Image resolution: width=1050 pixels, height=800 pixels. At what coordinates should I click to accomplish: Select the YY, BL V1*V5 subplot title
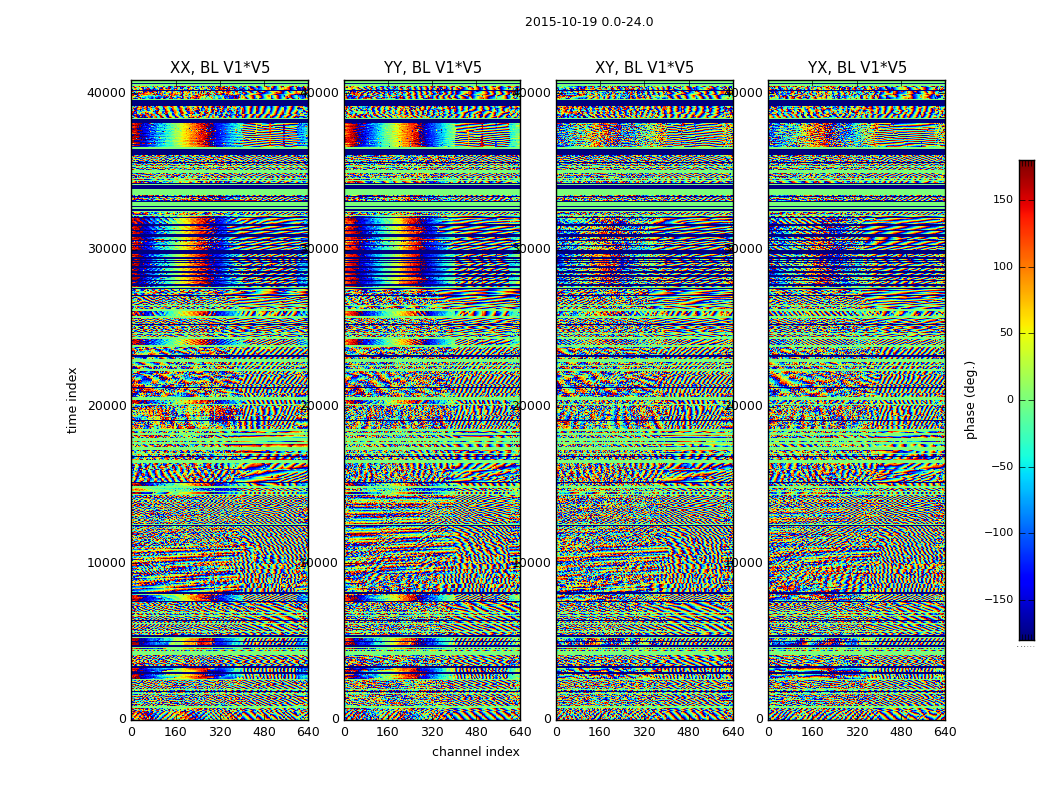(432, 68)
